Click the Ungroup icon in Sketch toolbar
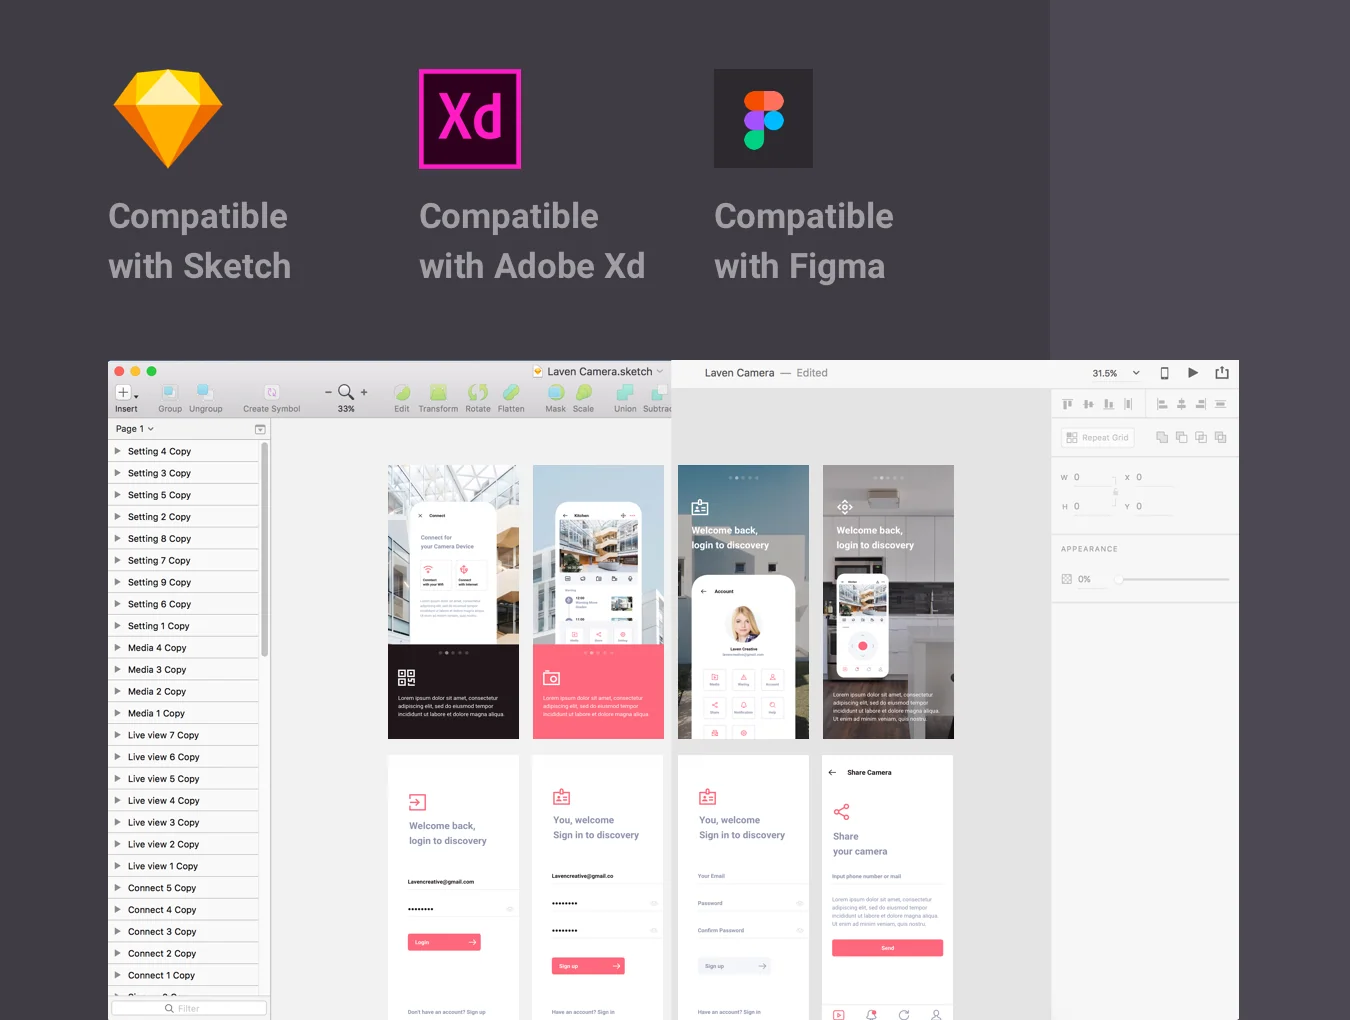The width and height of the screenshot is (1350, 1020). pos(205,392)
